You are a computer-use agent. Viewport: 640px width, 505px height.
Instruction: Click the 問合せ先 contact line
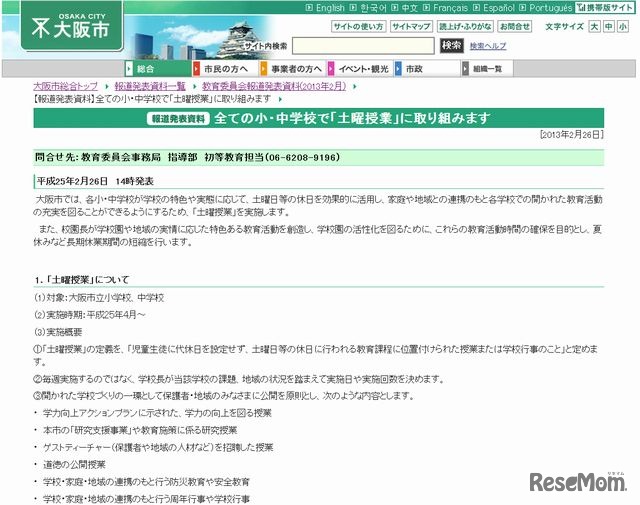(318, 157)
